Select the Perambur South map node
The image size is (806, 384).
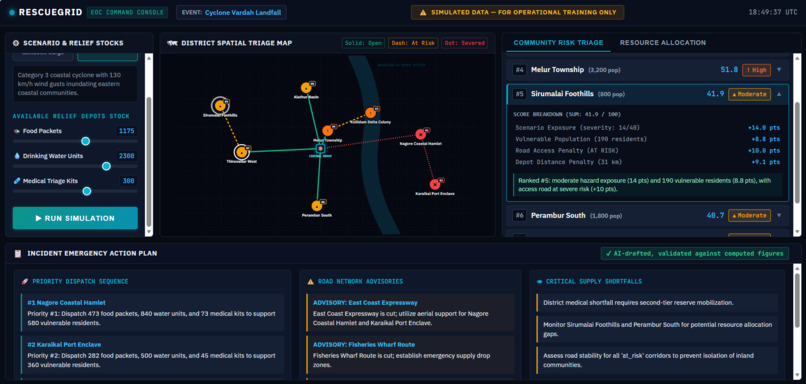point(317,206)
